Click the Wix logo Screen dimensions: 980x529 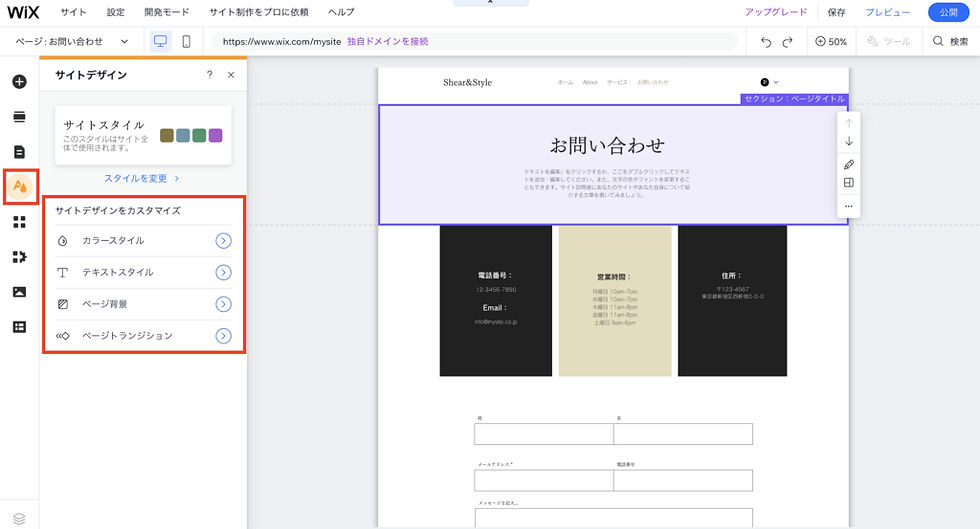(23, 12)
